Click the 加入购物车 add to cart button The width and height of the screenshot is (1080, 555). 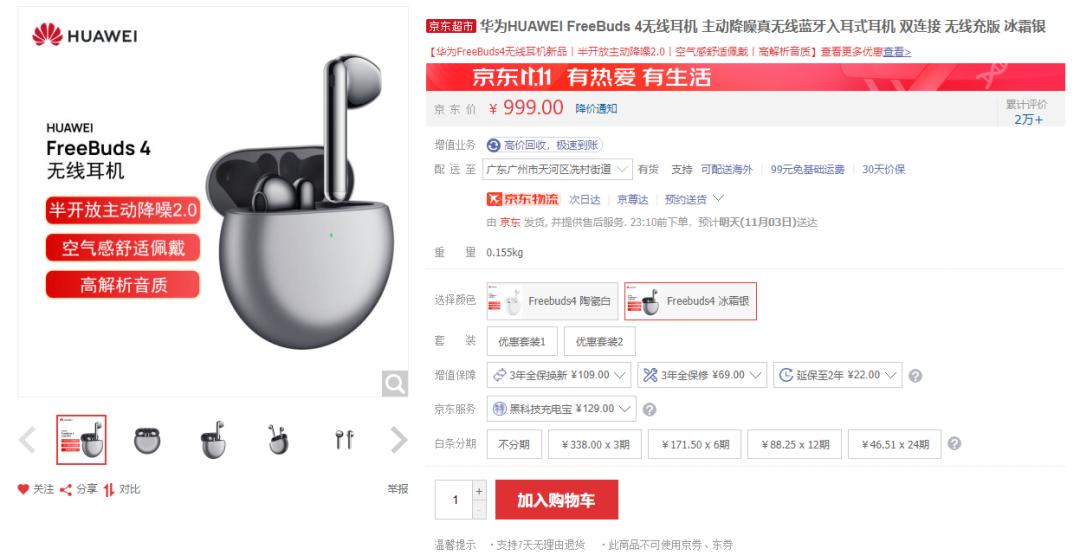pos(557,500)
